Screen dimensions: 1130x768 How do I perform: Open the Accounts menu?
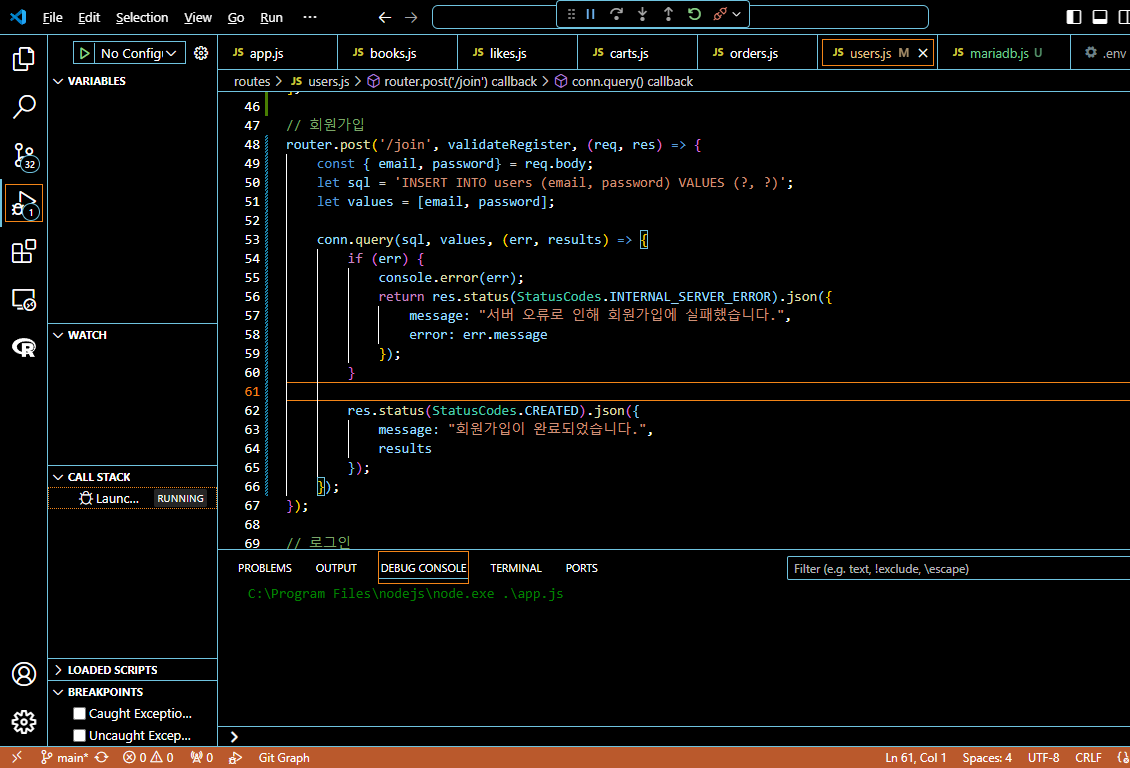point(24,674)
